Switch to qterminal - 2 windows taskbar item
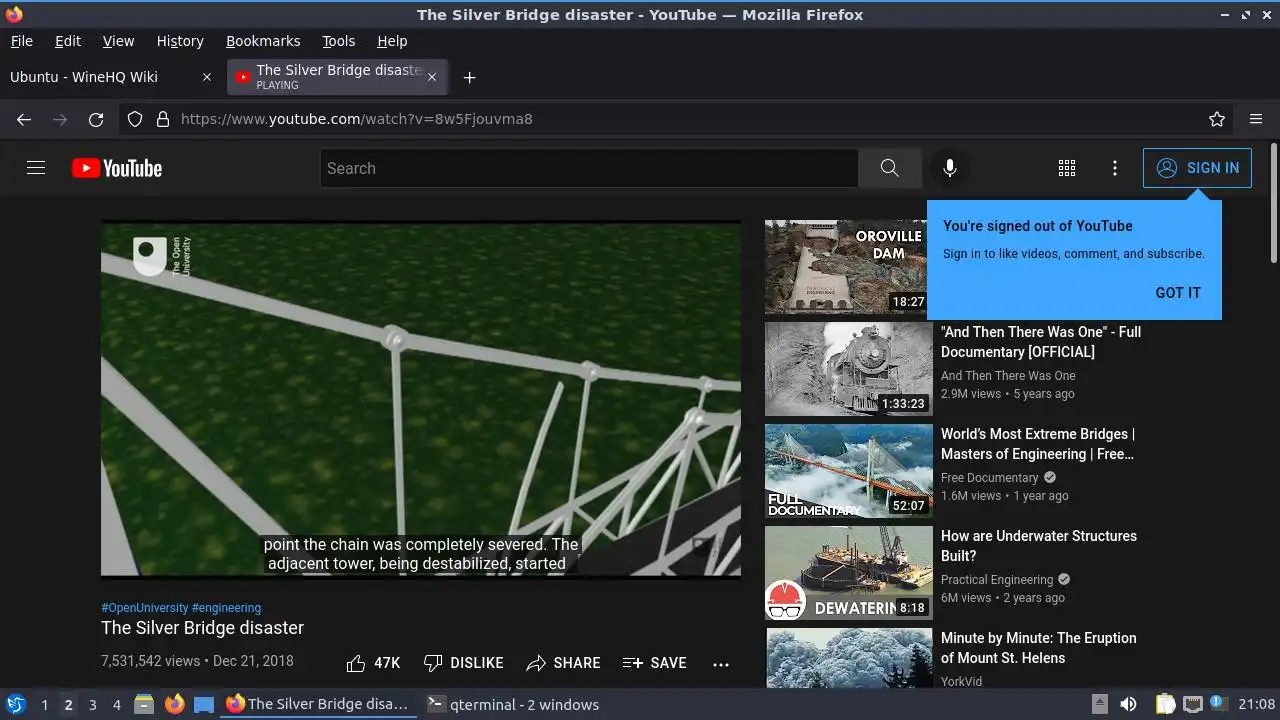Screen dimensions: 1280x720 513,704
